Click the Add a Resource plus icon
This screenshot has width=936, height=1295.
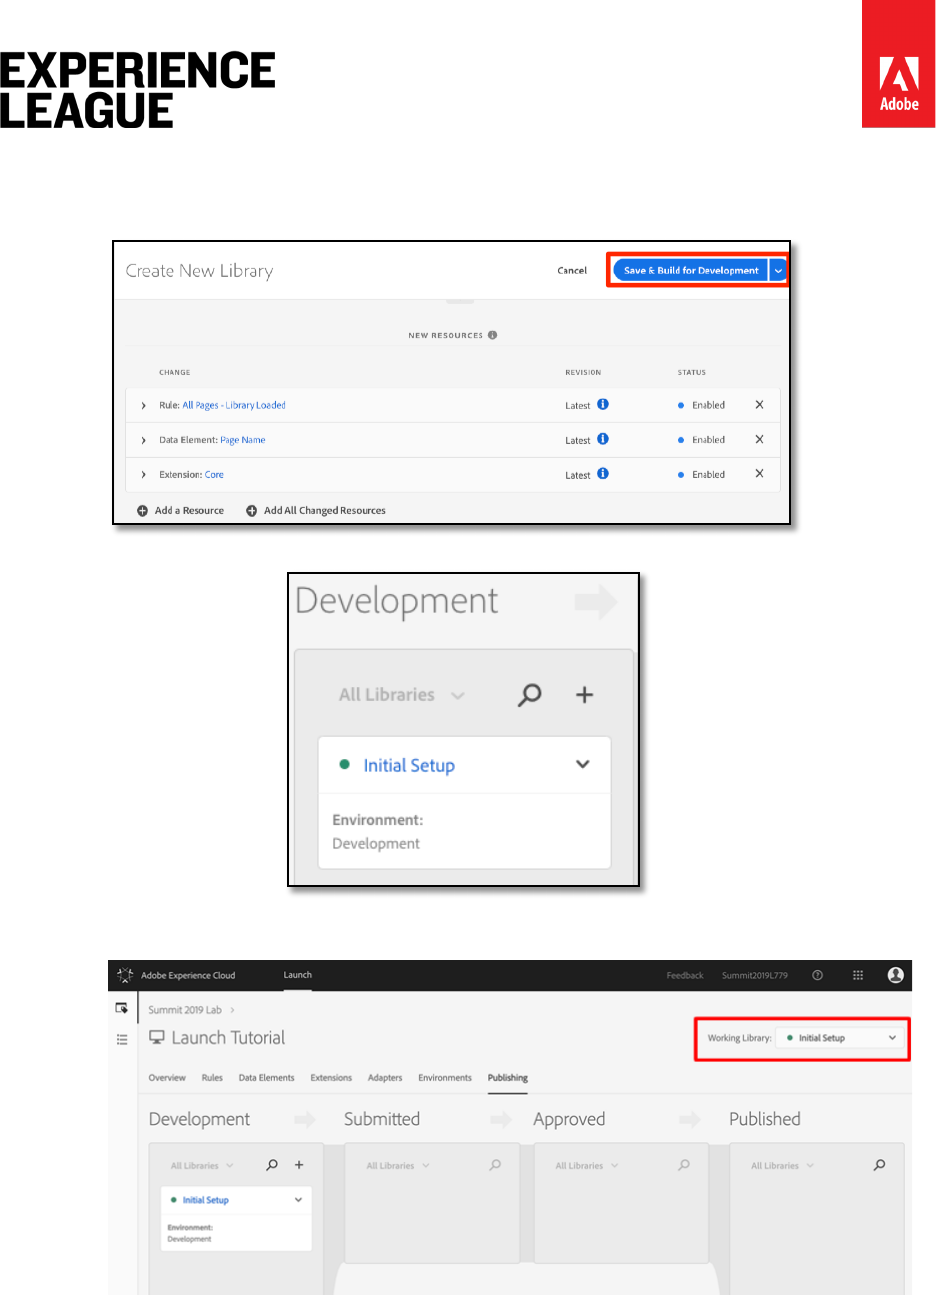click(x=143, y=510)
